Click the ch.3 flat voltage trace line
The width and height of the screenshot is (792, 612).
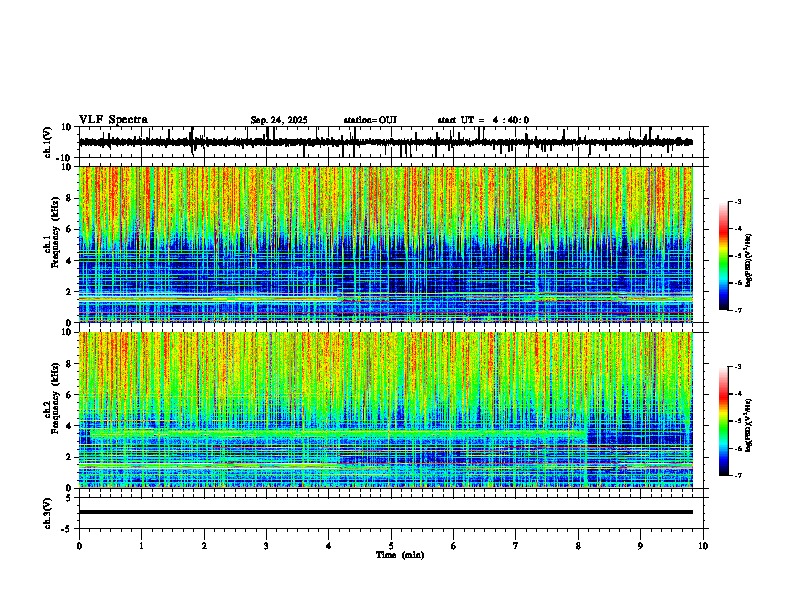(386, 512)
